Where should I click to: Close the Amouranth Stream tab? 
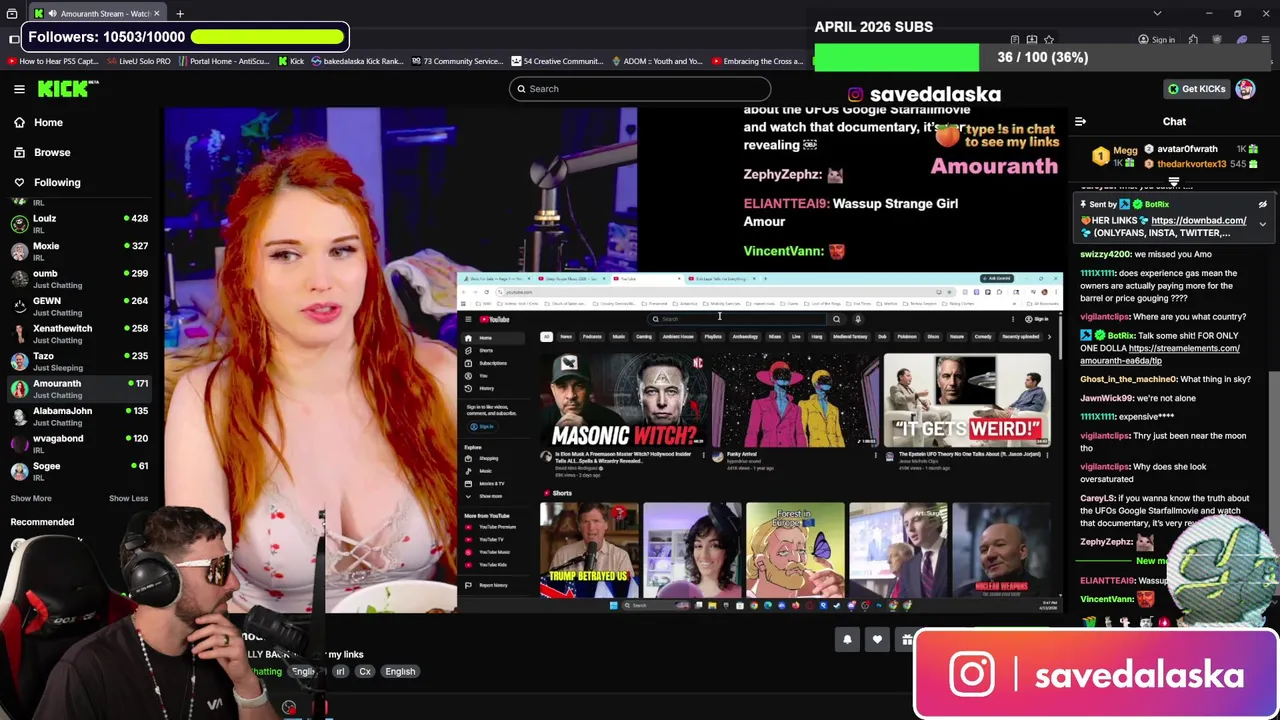[x=156, y=14]
